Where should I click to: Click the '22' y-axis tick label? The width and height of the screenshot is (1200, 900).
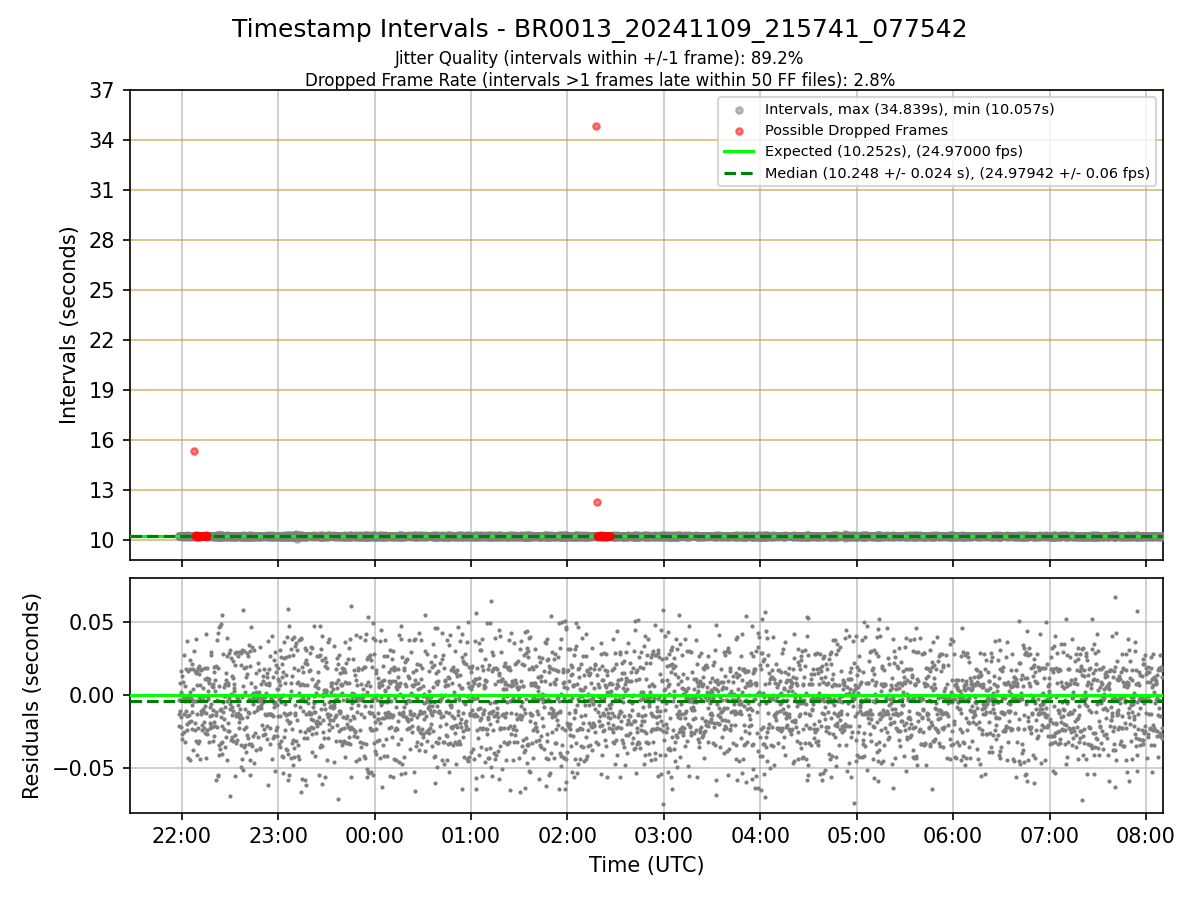click(103, 341)
